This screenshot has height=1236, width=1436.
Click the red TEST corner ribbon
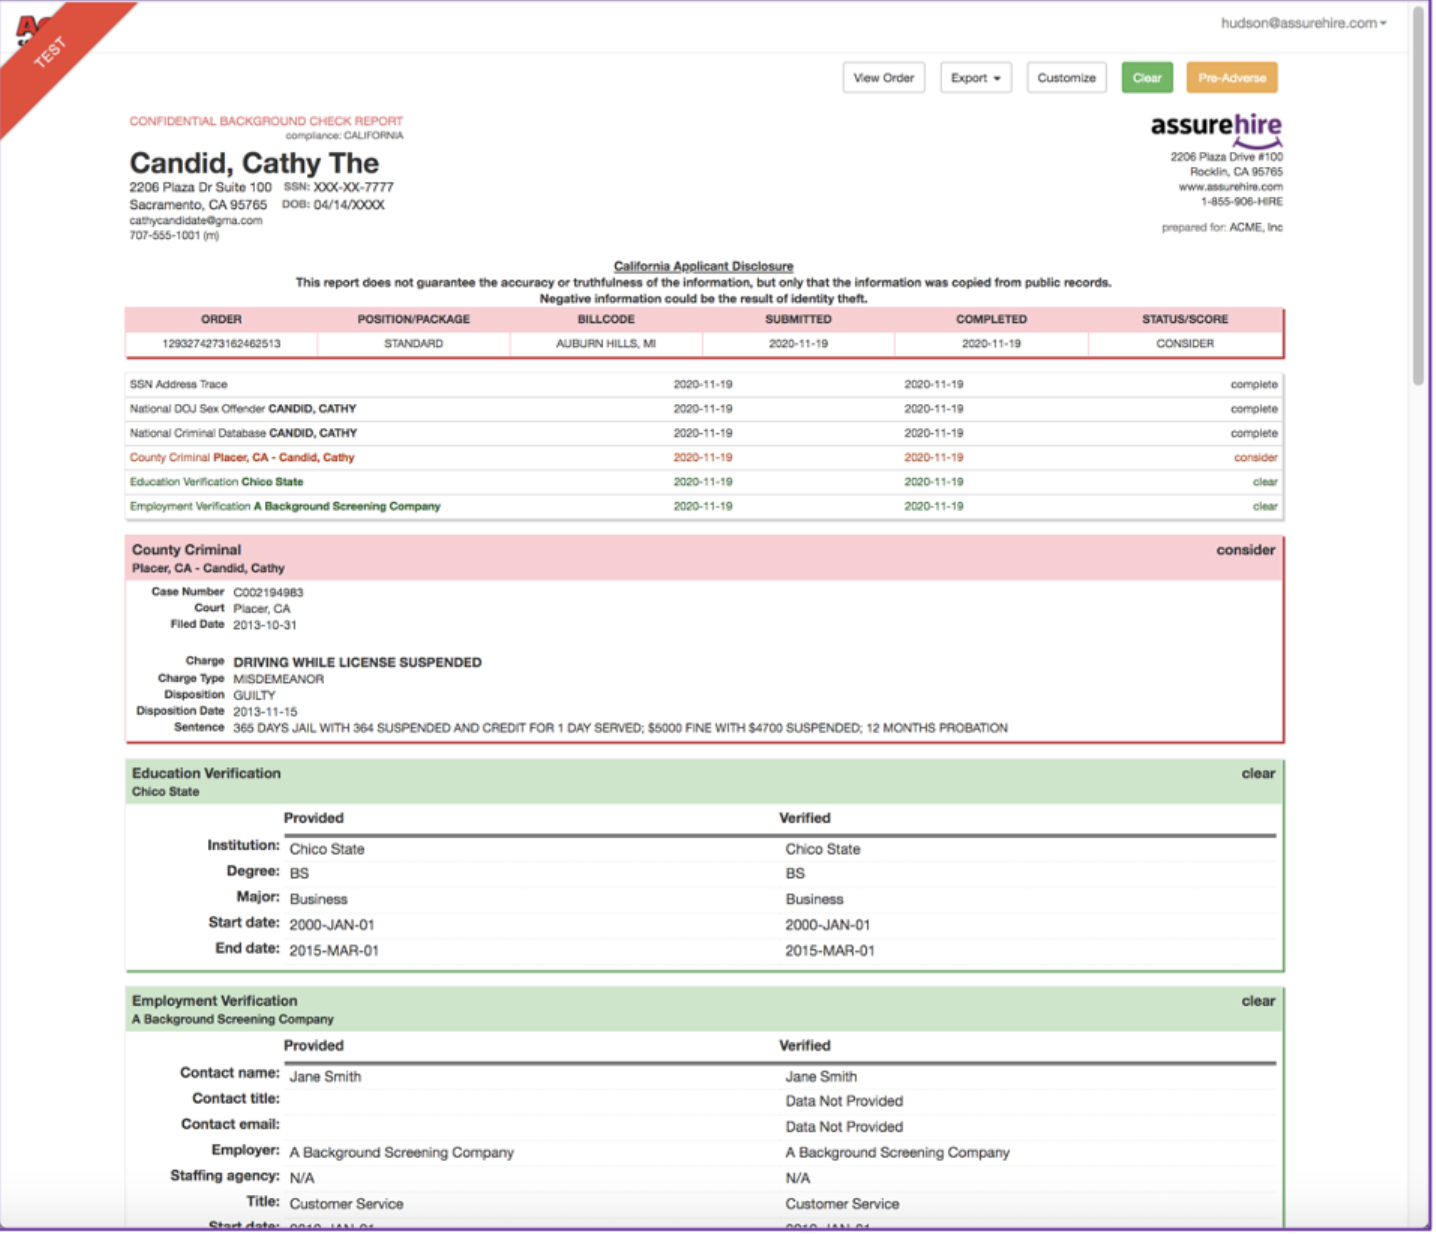50,52
